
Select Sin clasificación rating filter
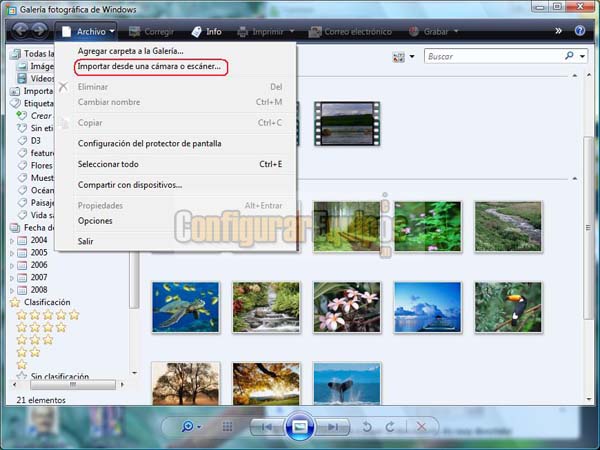(54, 376)
